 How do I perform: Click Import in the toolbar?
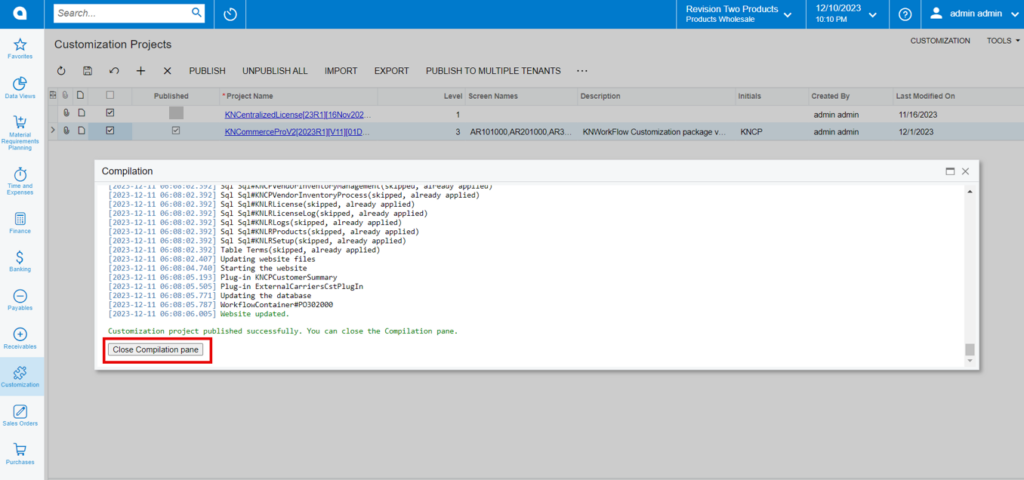[341, 71]
